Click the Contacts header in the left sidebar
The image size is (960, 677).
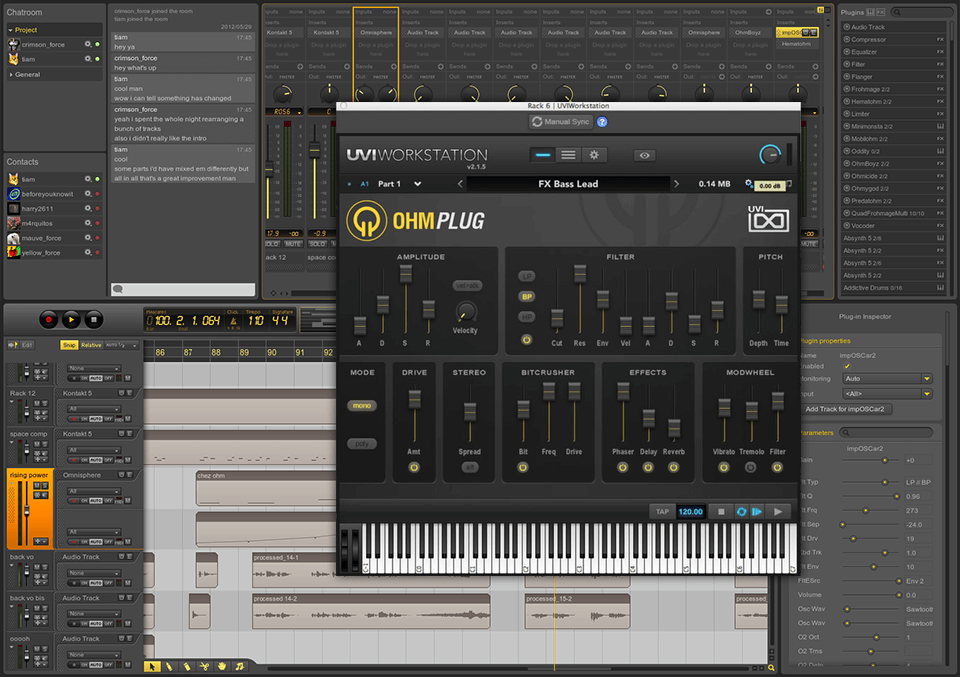click(x=21, y=161)
